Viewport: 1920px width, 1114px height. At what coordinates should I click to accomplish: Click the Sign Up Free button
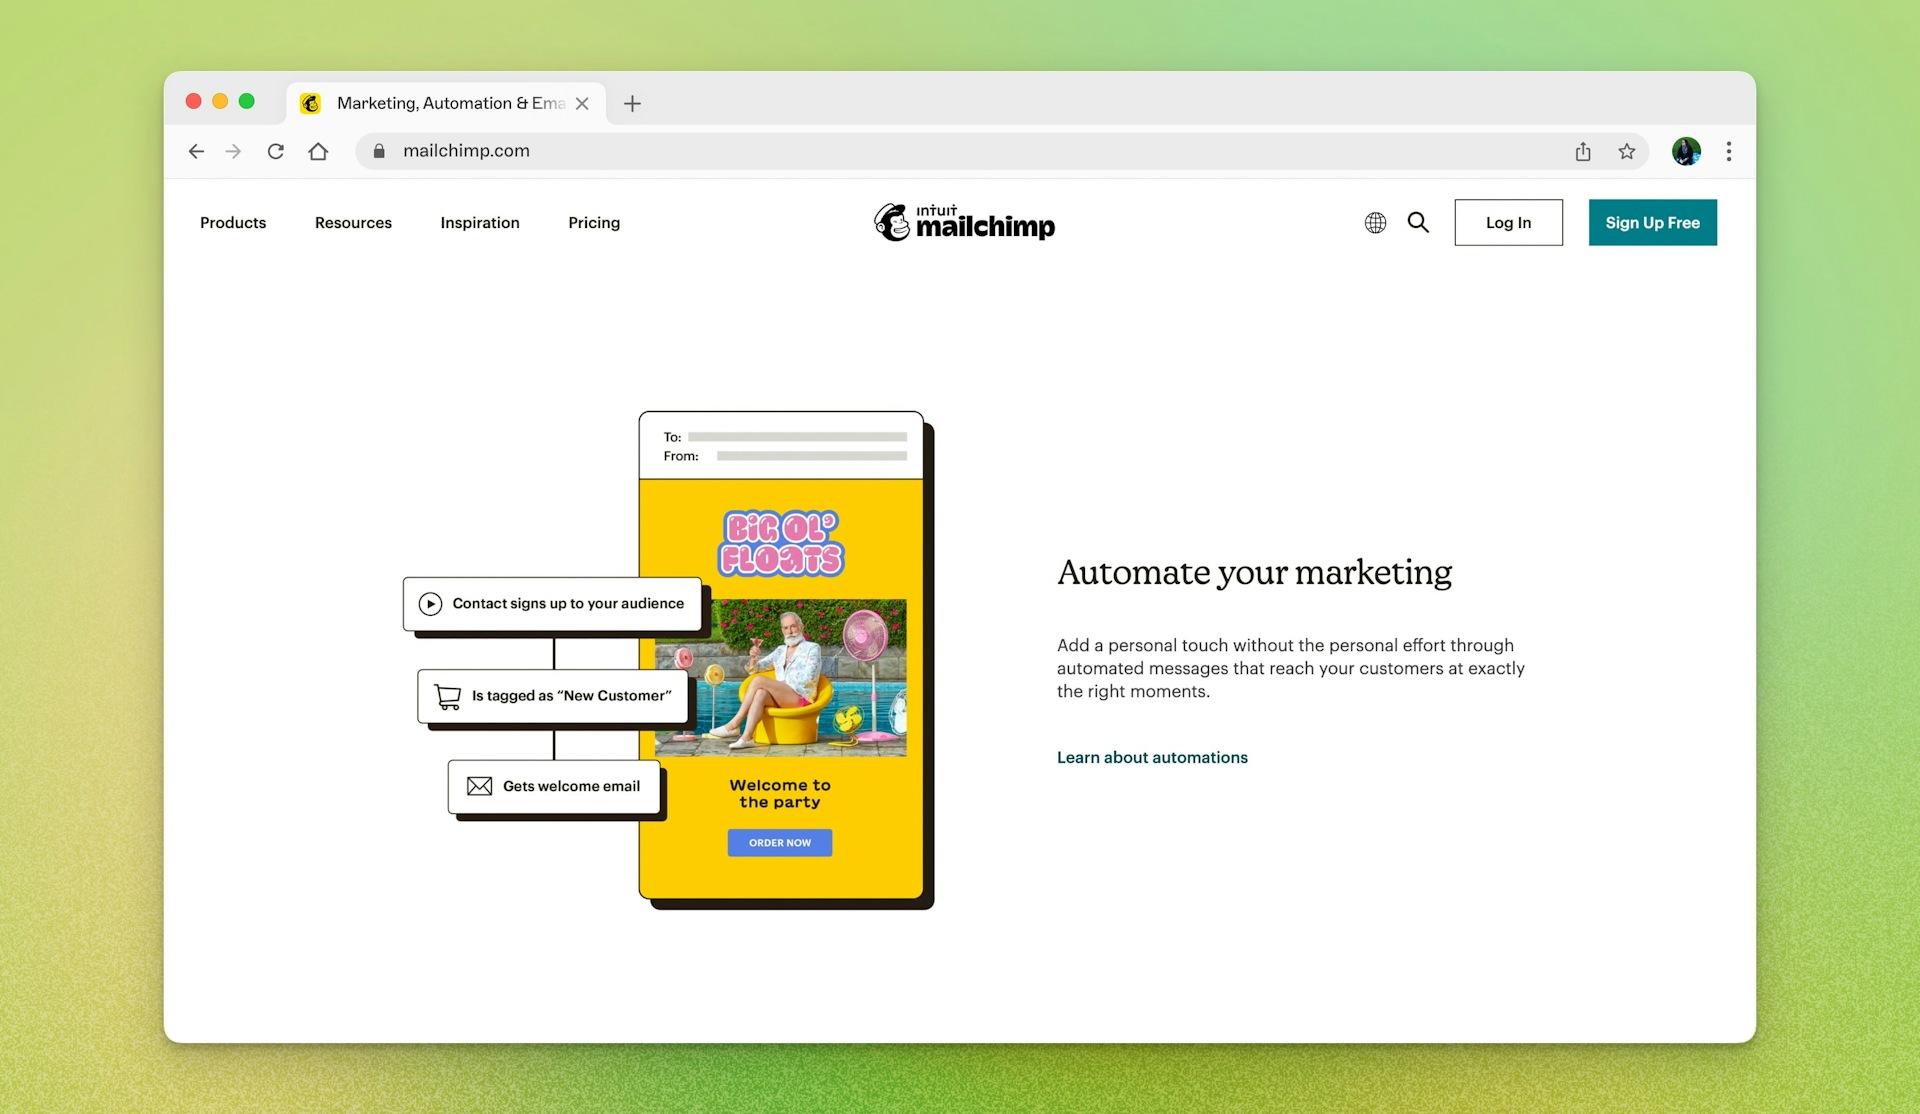(x=1652, y=221)
